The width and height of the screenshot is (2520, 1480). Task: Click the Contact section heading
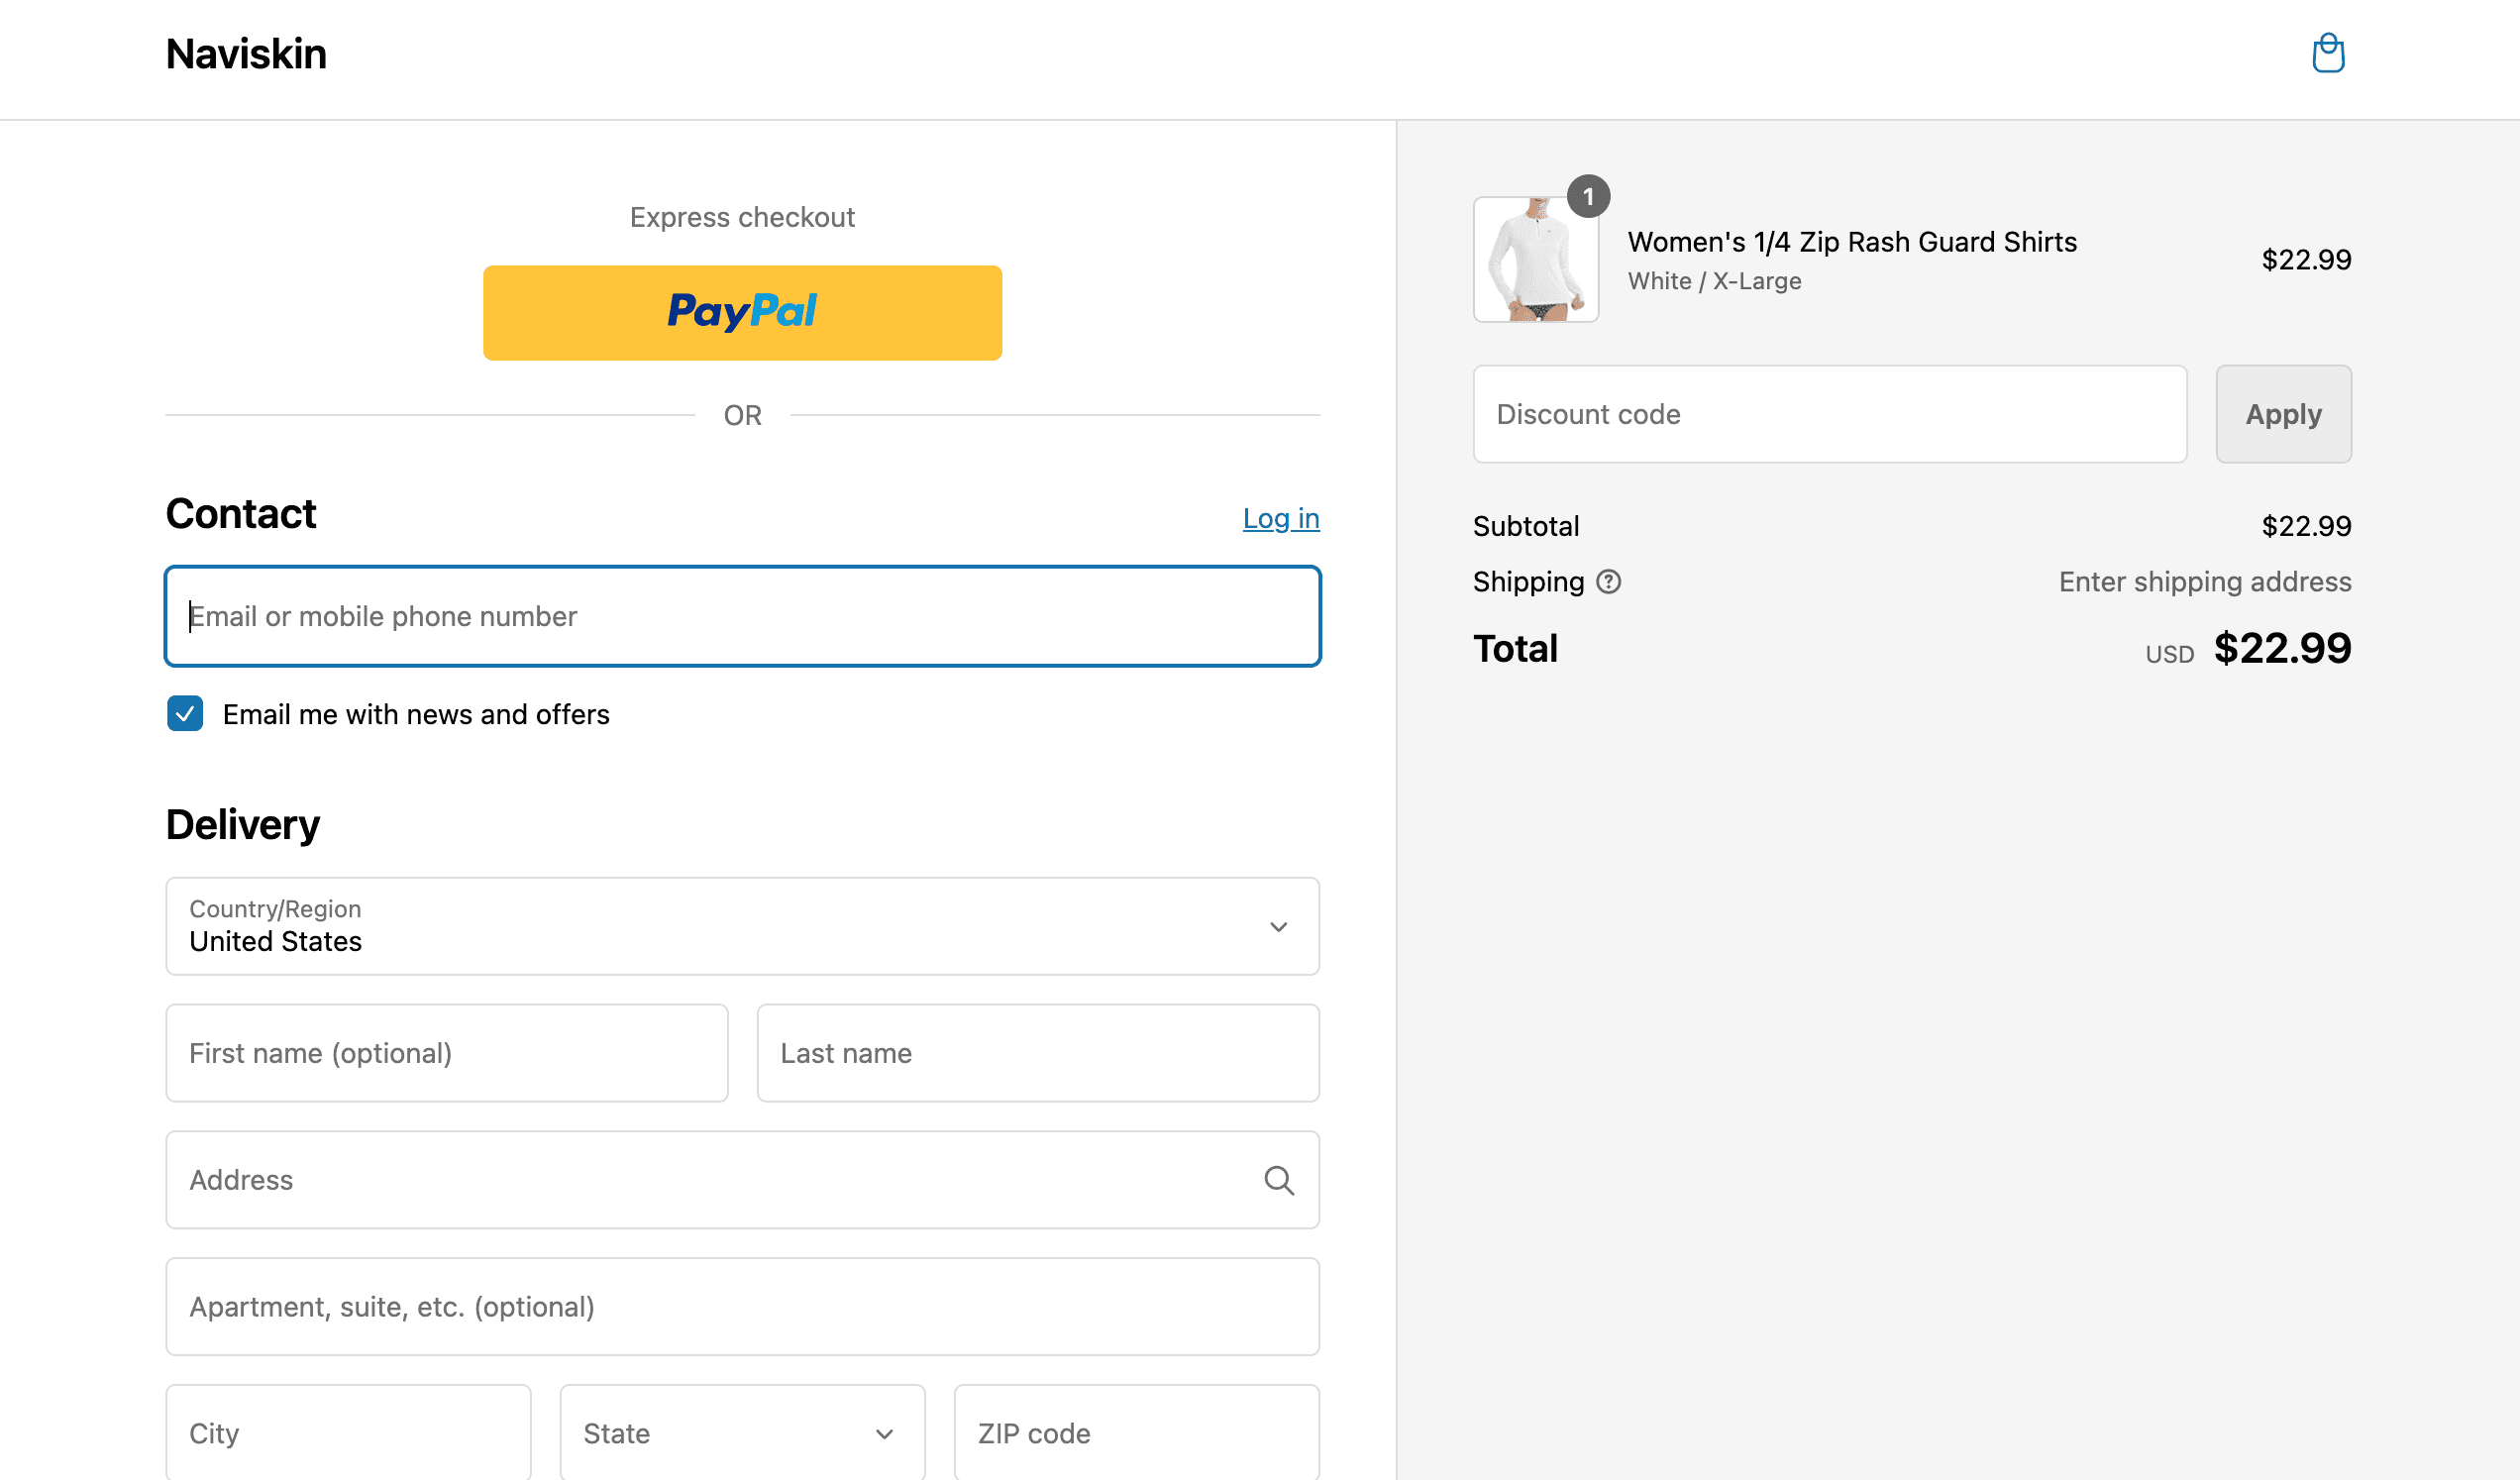241,514
